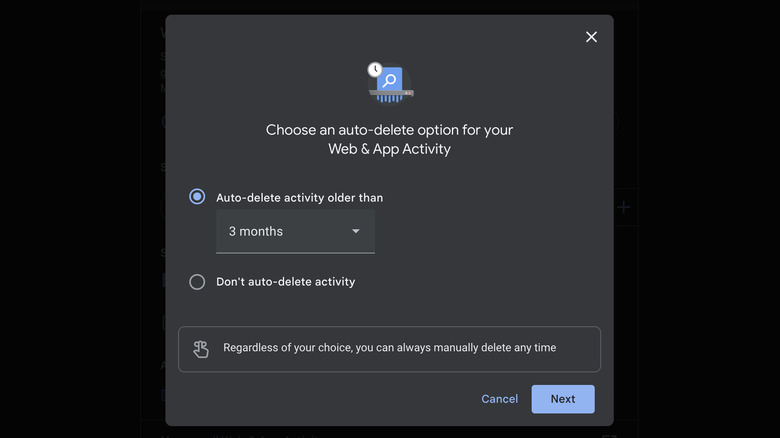Image resolution: width=780 pixels, height=438 pixels.
Task: Click the 'Choose an auto-delete option' heading
Action: (x=389, y=130)
